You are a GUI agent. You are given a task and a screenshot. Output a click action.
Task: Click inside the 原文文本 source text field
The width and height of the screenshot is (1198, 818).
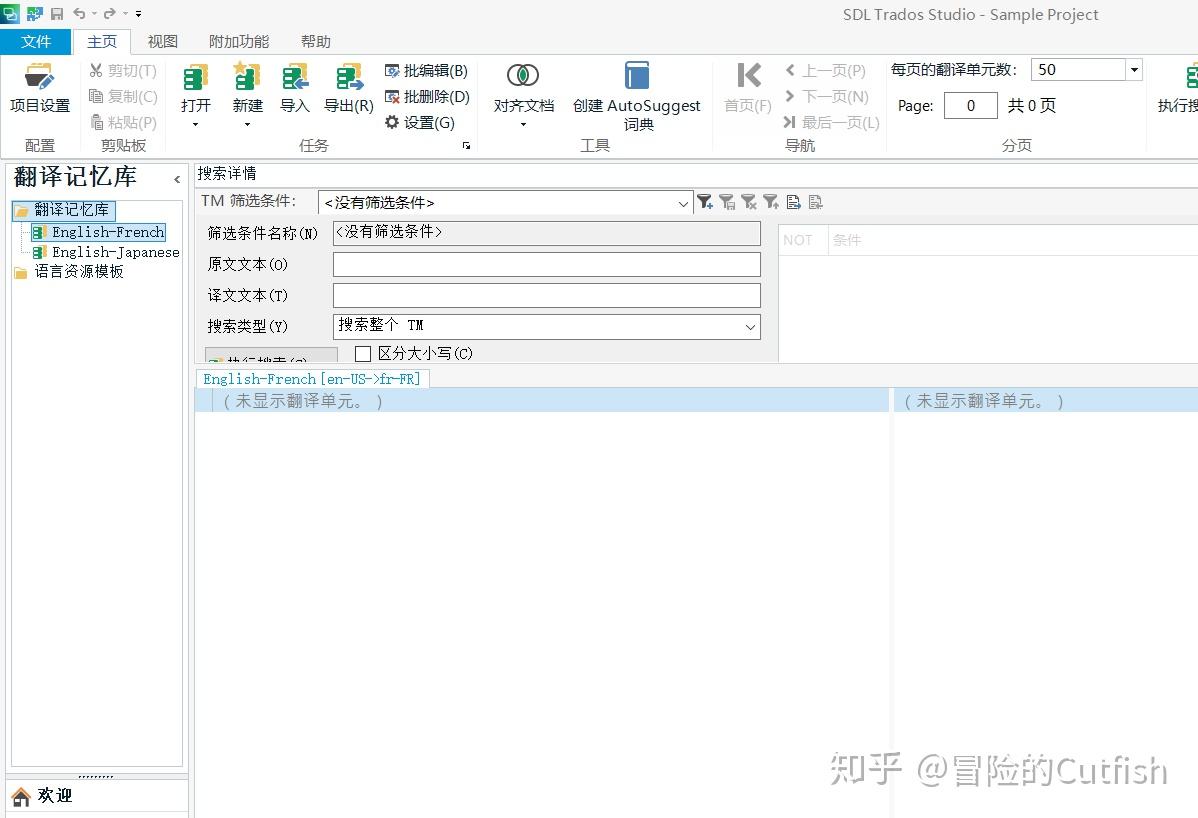(546, 264)
